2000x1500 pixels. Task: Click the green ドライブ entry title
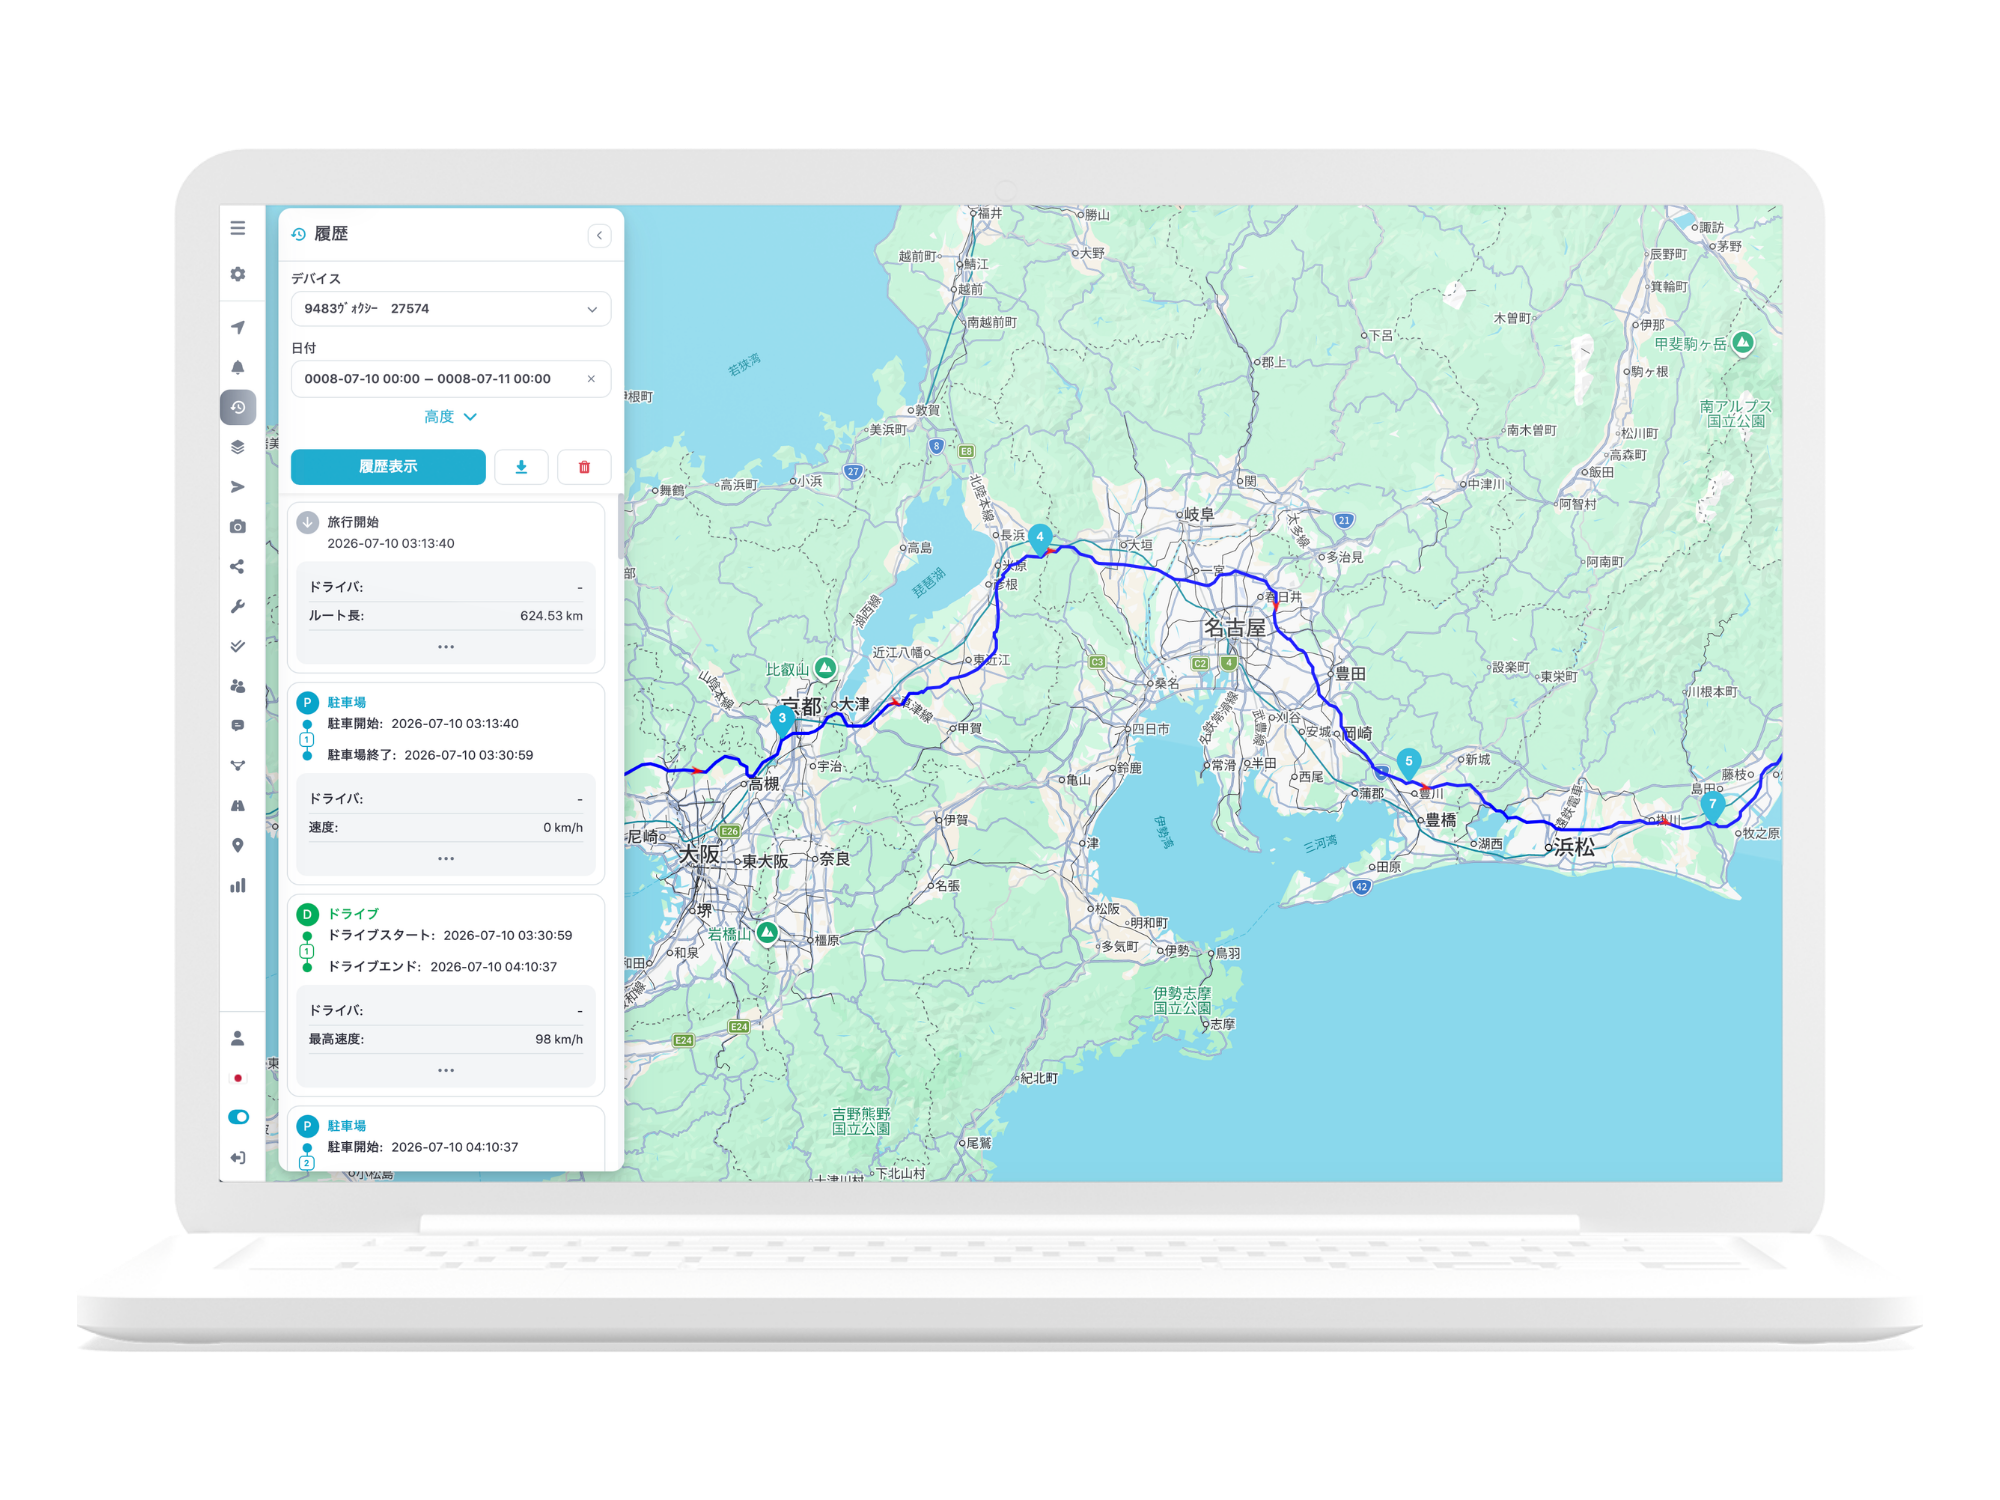354,914
